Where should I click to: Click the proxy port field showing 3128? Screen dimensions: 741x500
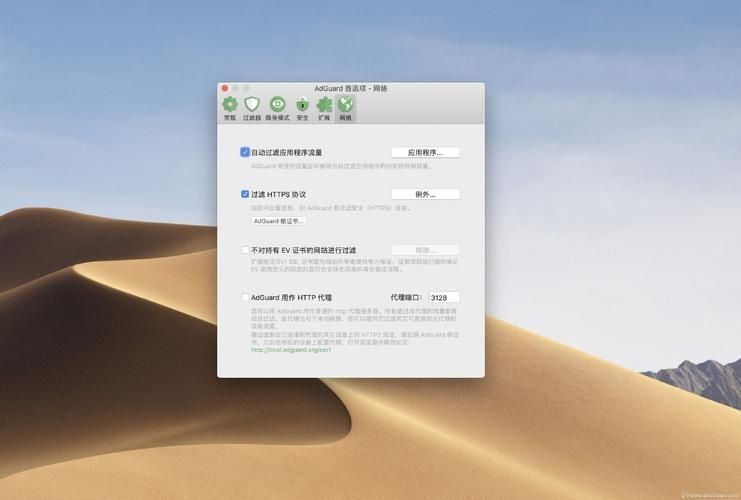click(x=444, y=297)
